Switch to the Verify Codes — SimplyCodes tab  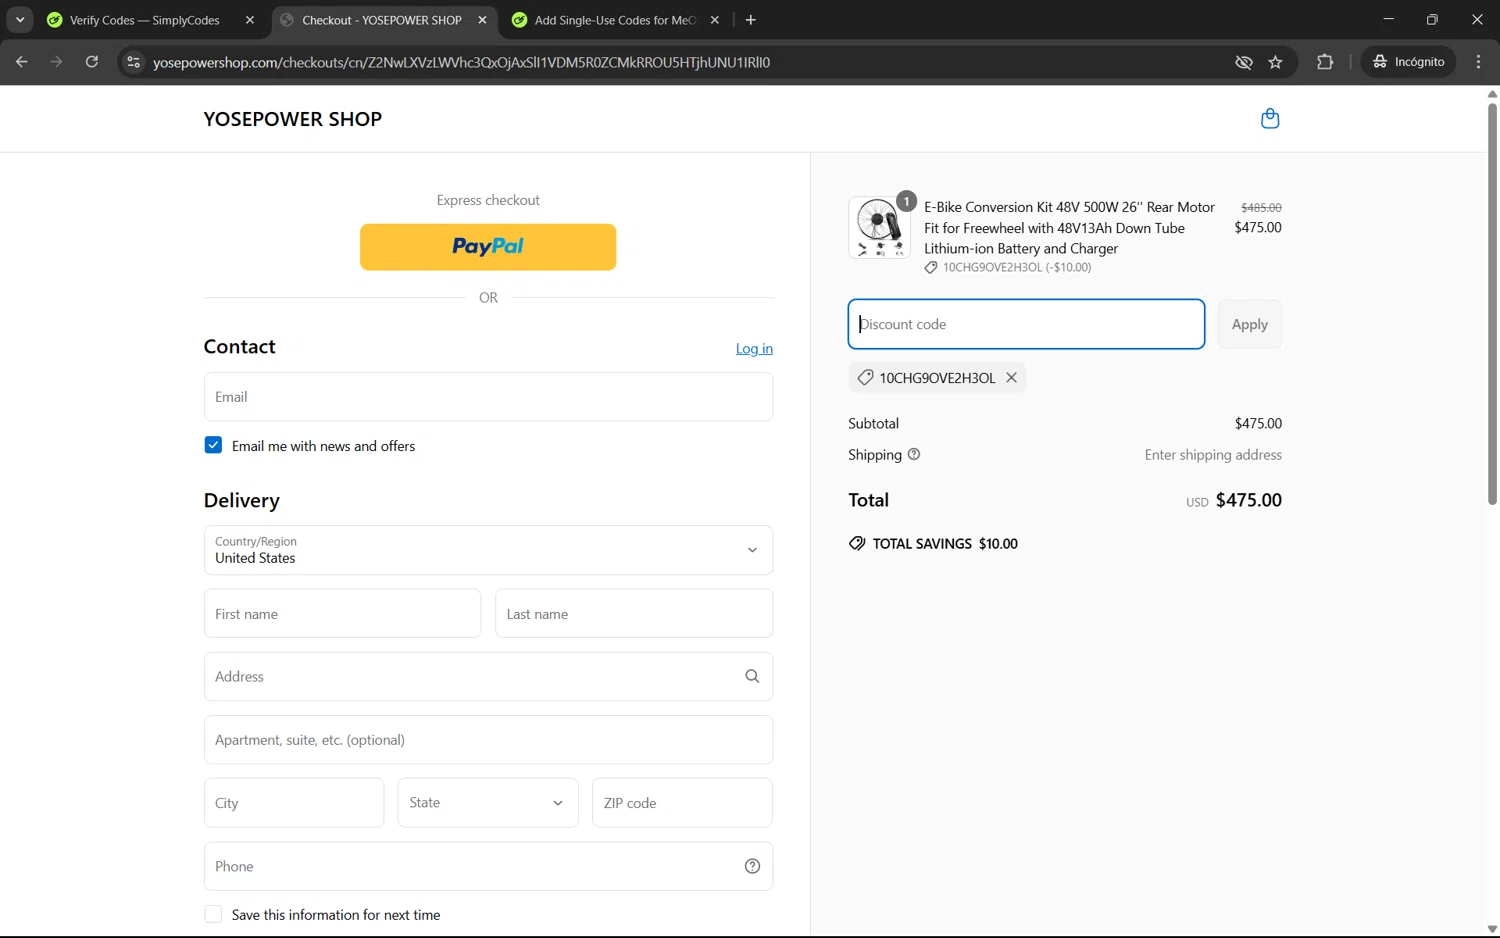click(x=145, y=20)
